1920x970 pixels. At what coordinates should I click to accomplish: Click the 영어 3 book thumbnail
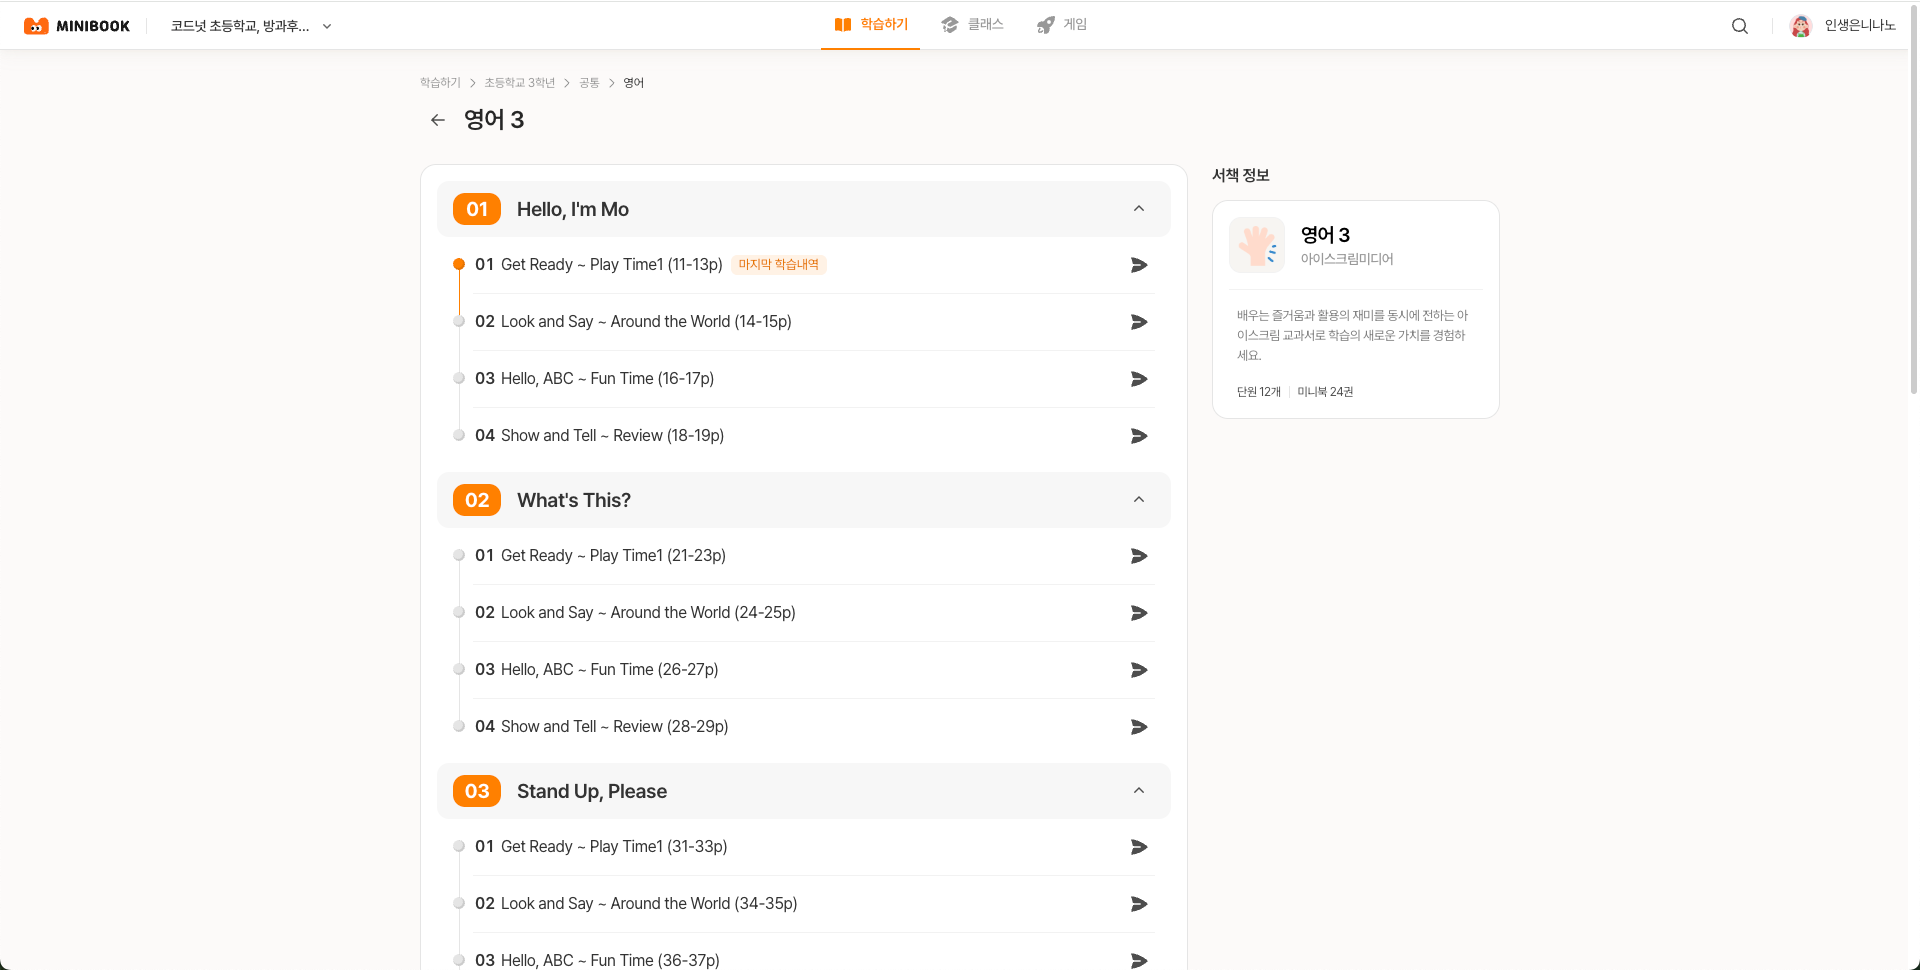(x=1256, y=245)
